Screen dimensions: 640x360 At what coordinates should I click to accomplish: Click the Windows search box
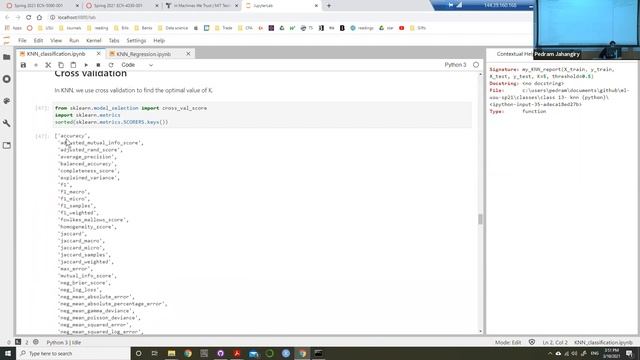73,353
